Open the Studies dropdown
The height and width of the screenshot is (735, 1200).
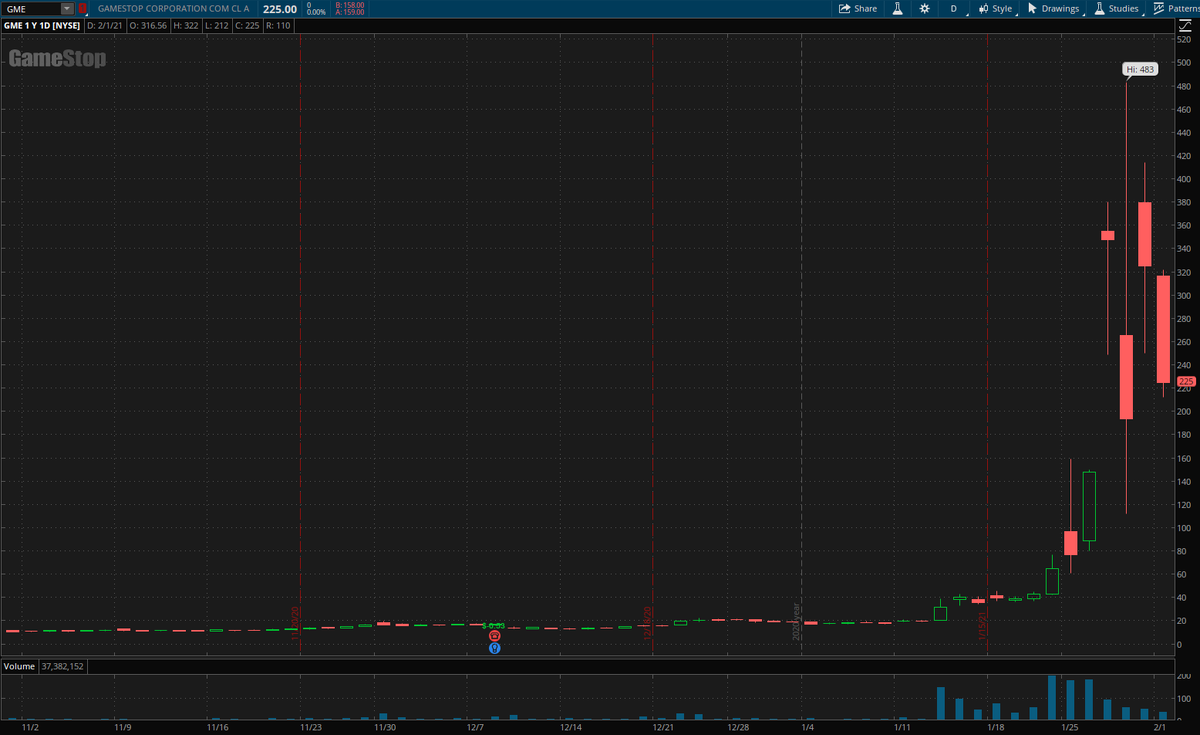(1117, 8)
